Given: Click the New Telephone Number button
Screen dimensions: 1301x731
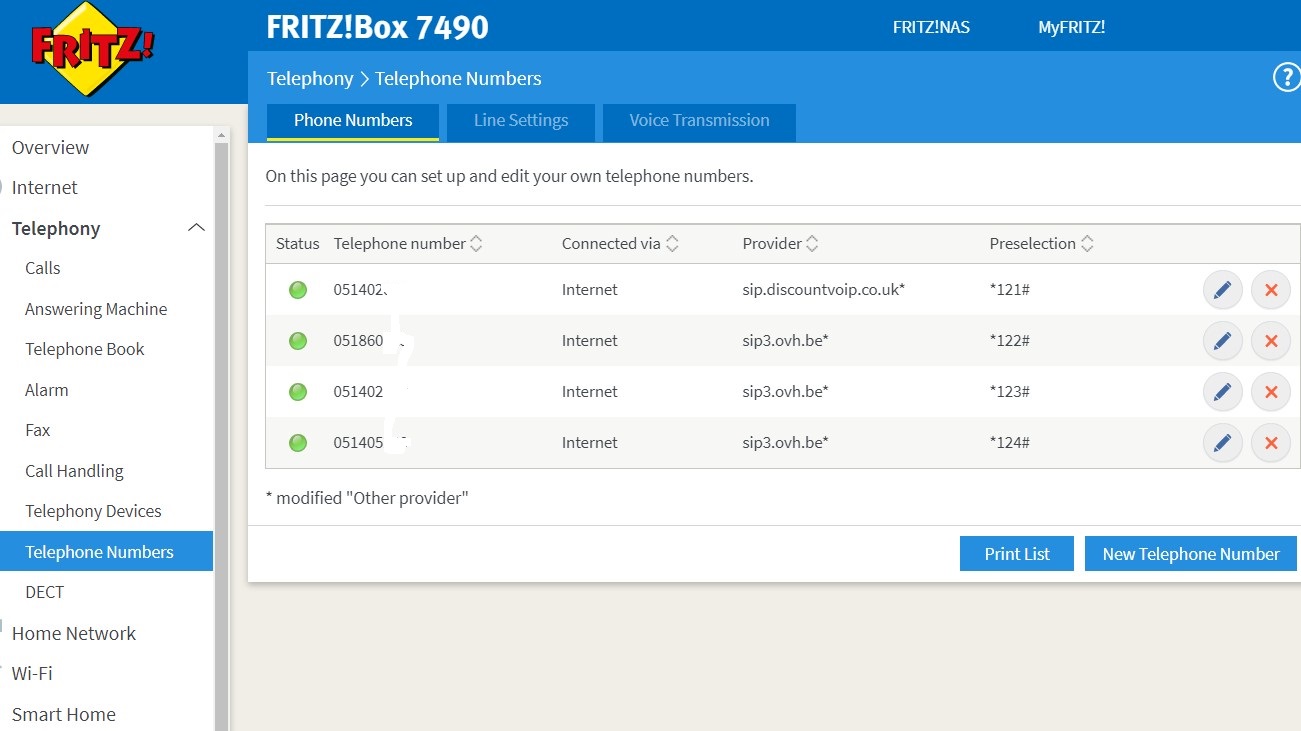Looking at the screenshot, I should (1190, 554).
